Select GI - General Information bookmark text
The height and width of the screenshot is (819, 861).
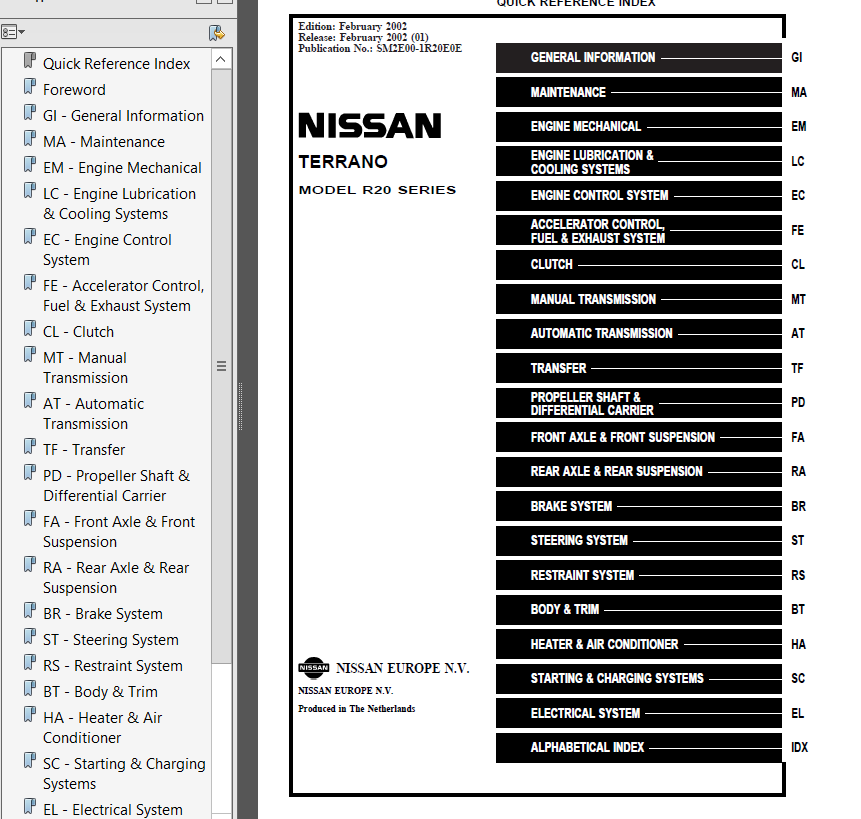[124, 116]
